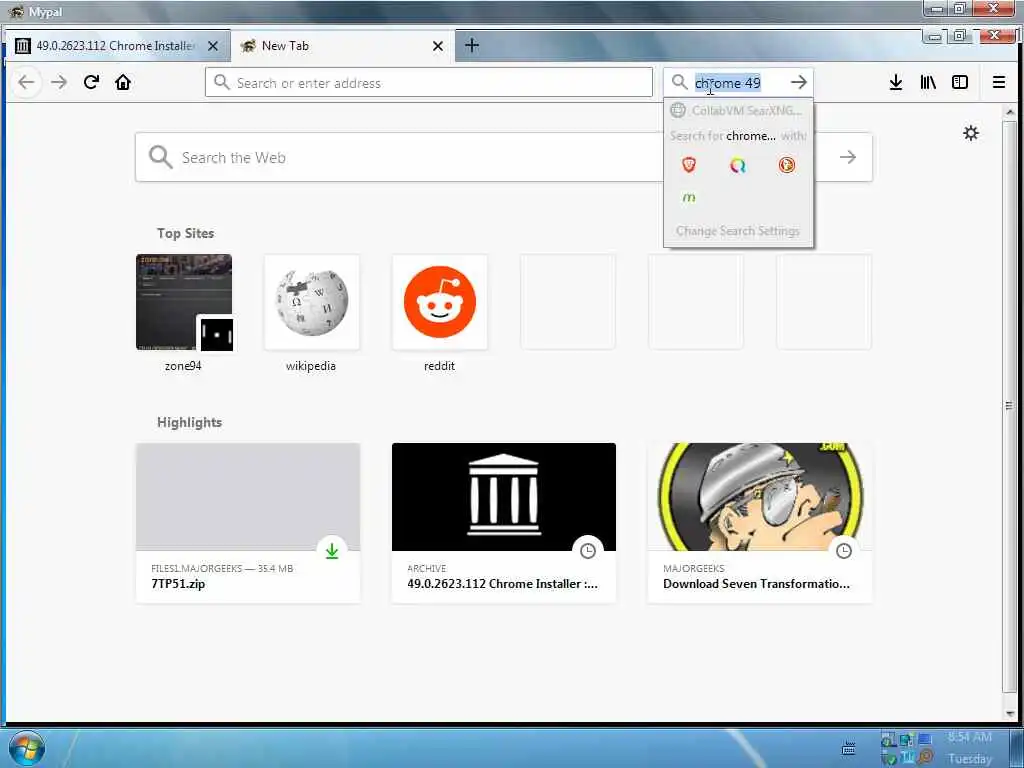Search with the Brave search engine icon
Image resolution: width=1024 pixels, height=768 pixels.
(689, 165)
